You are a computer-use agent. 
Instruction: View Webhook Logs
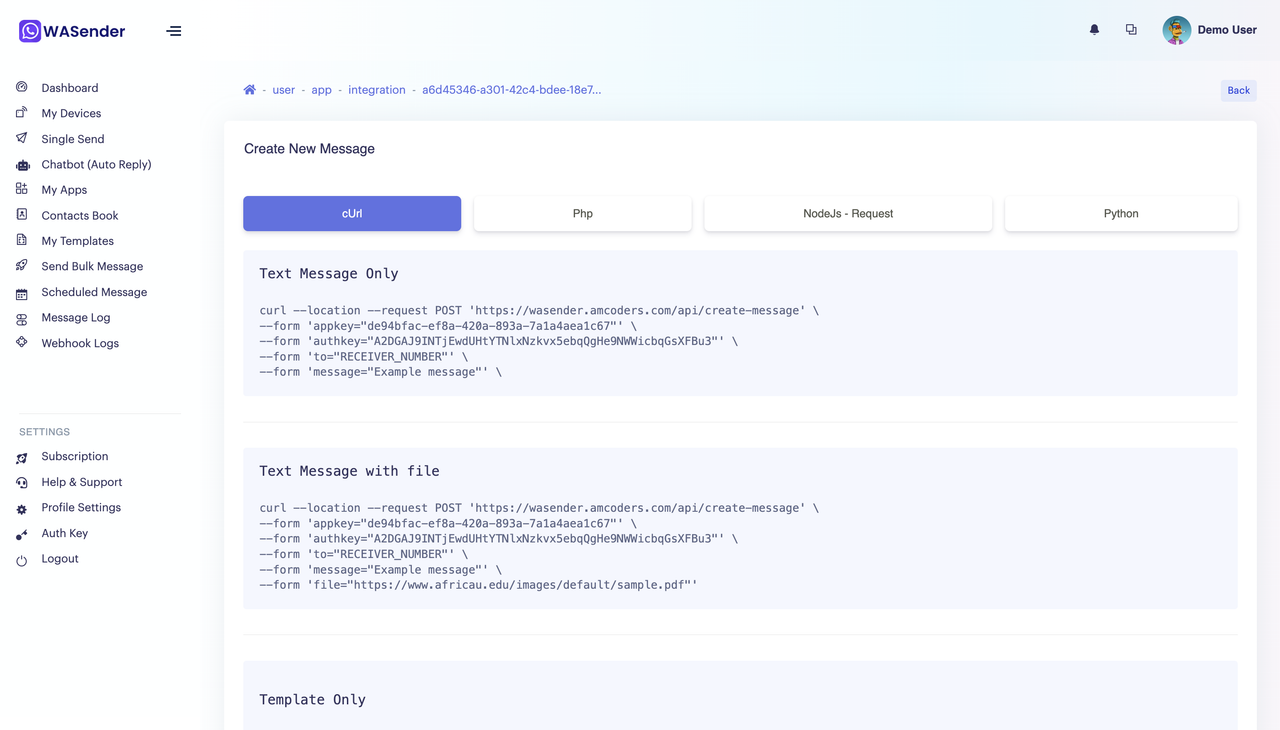coord(80,343)
